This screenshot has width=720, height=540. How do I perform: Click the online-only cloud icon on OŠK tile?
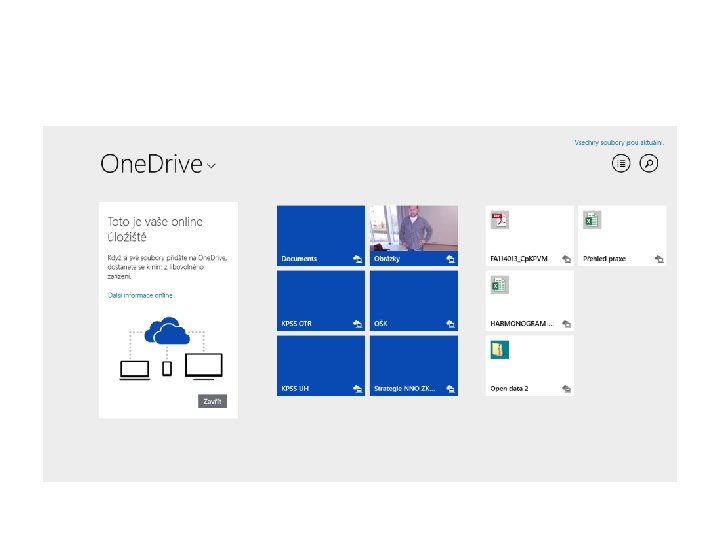450,324
